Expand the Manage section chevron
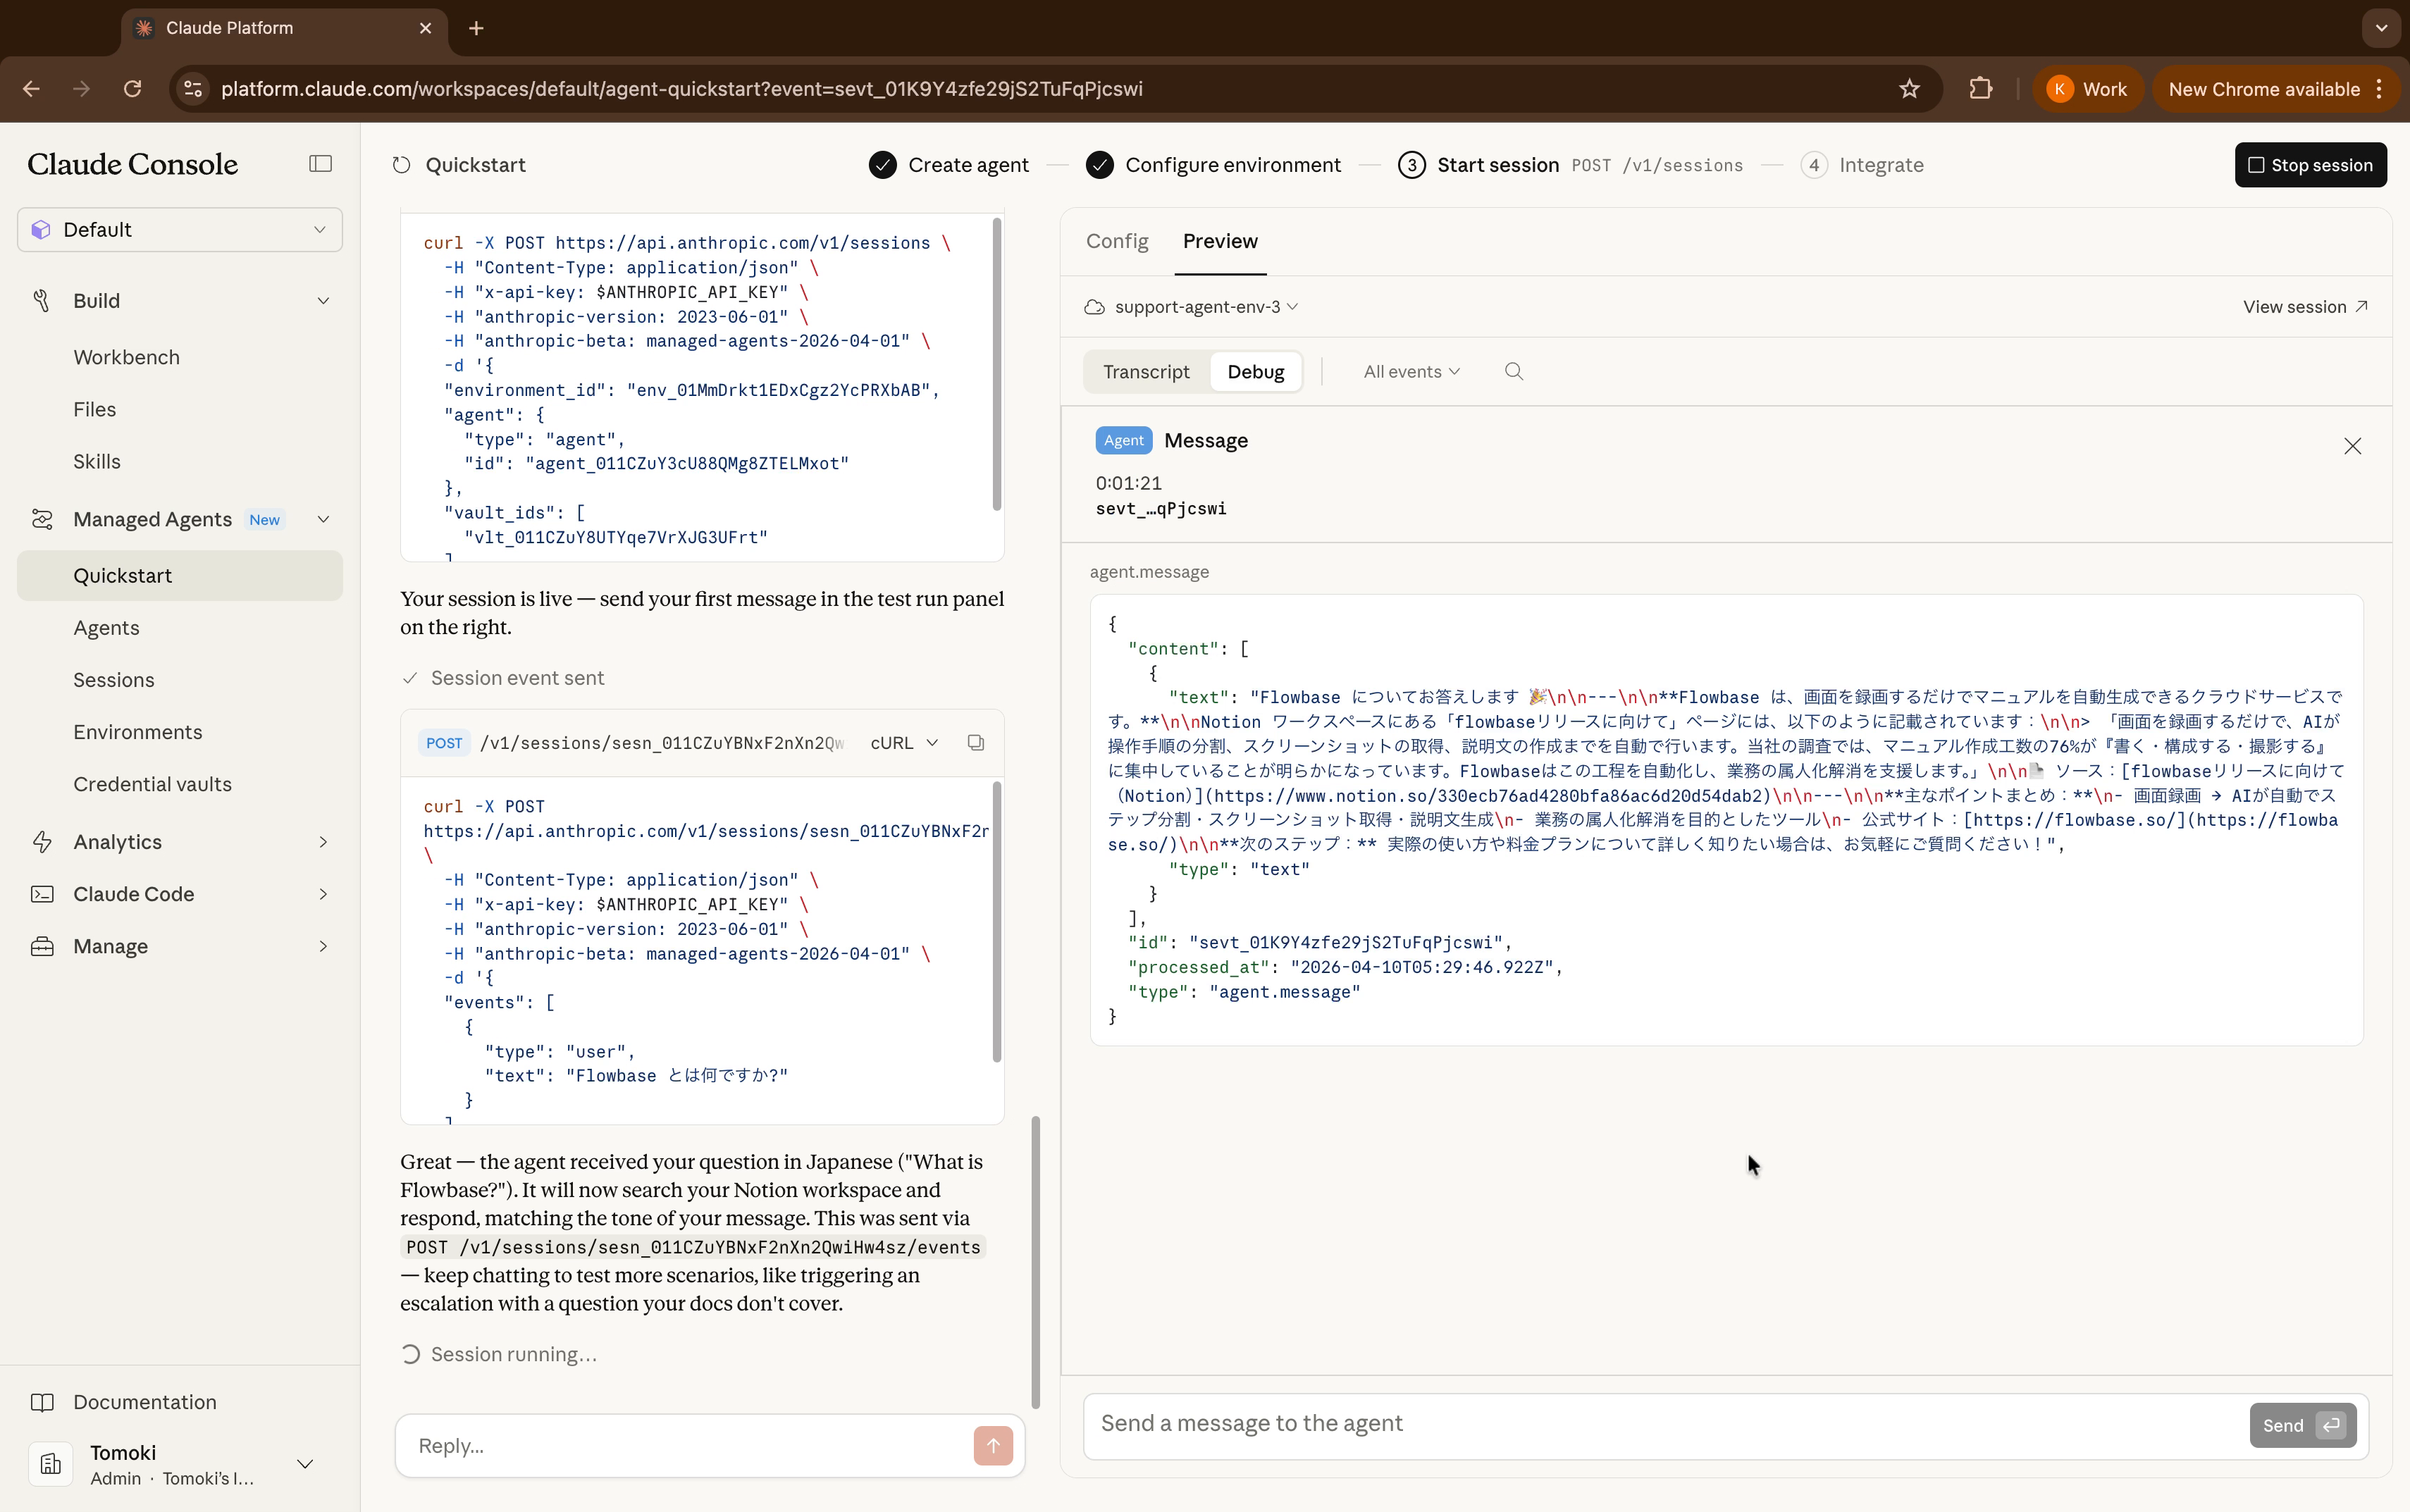The width and height of the screenshot is (2410, 1512). click(323, 946)
